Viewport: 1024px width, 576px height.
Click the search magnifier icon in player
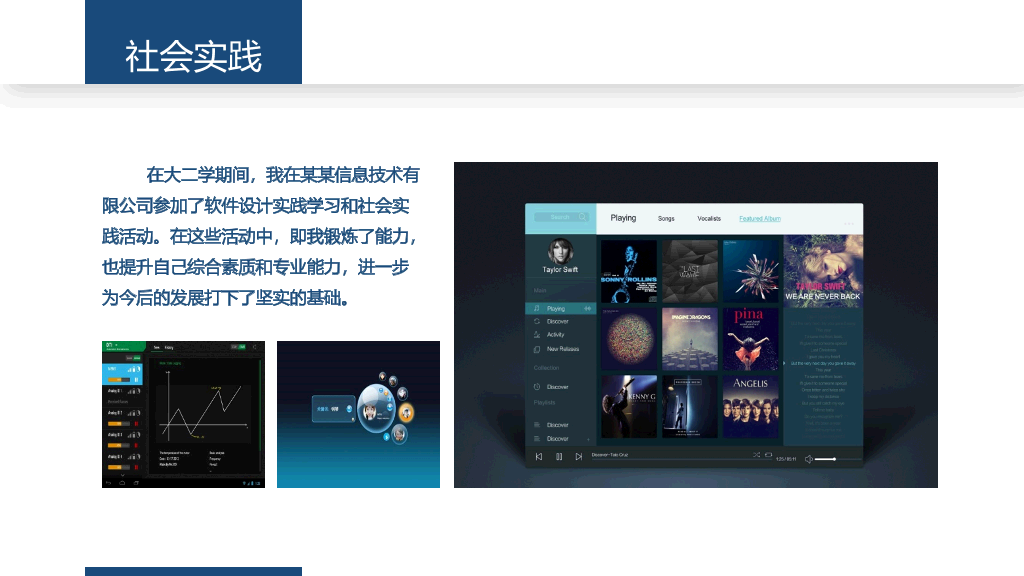(583, 217)
